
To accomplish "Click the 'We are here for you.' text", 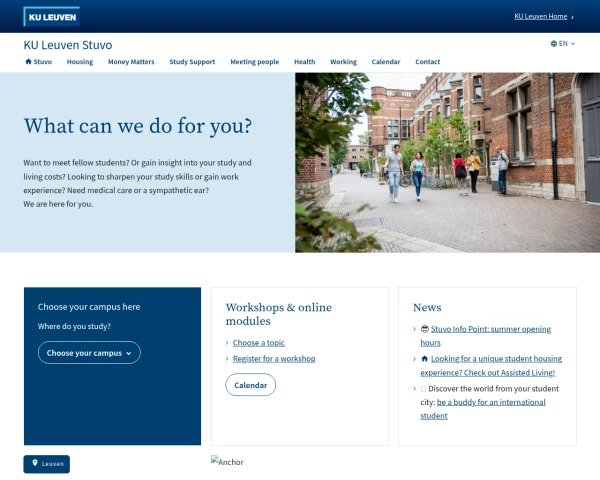I will tap(58, 204).
